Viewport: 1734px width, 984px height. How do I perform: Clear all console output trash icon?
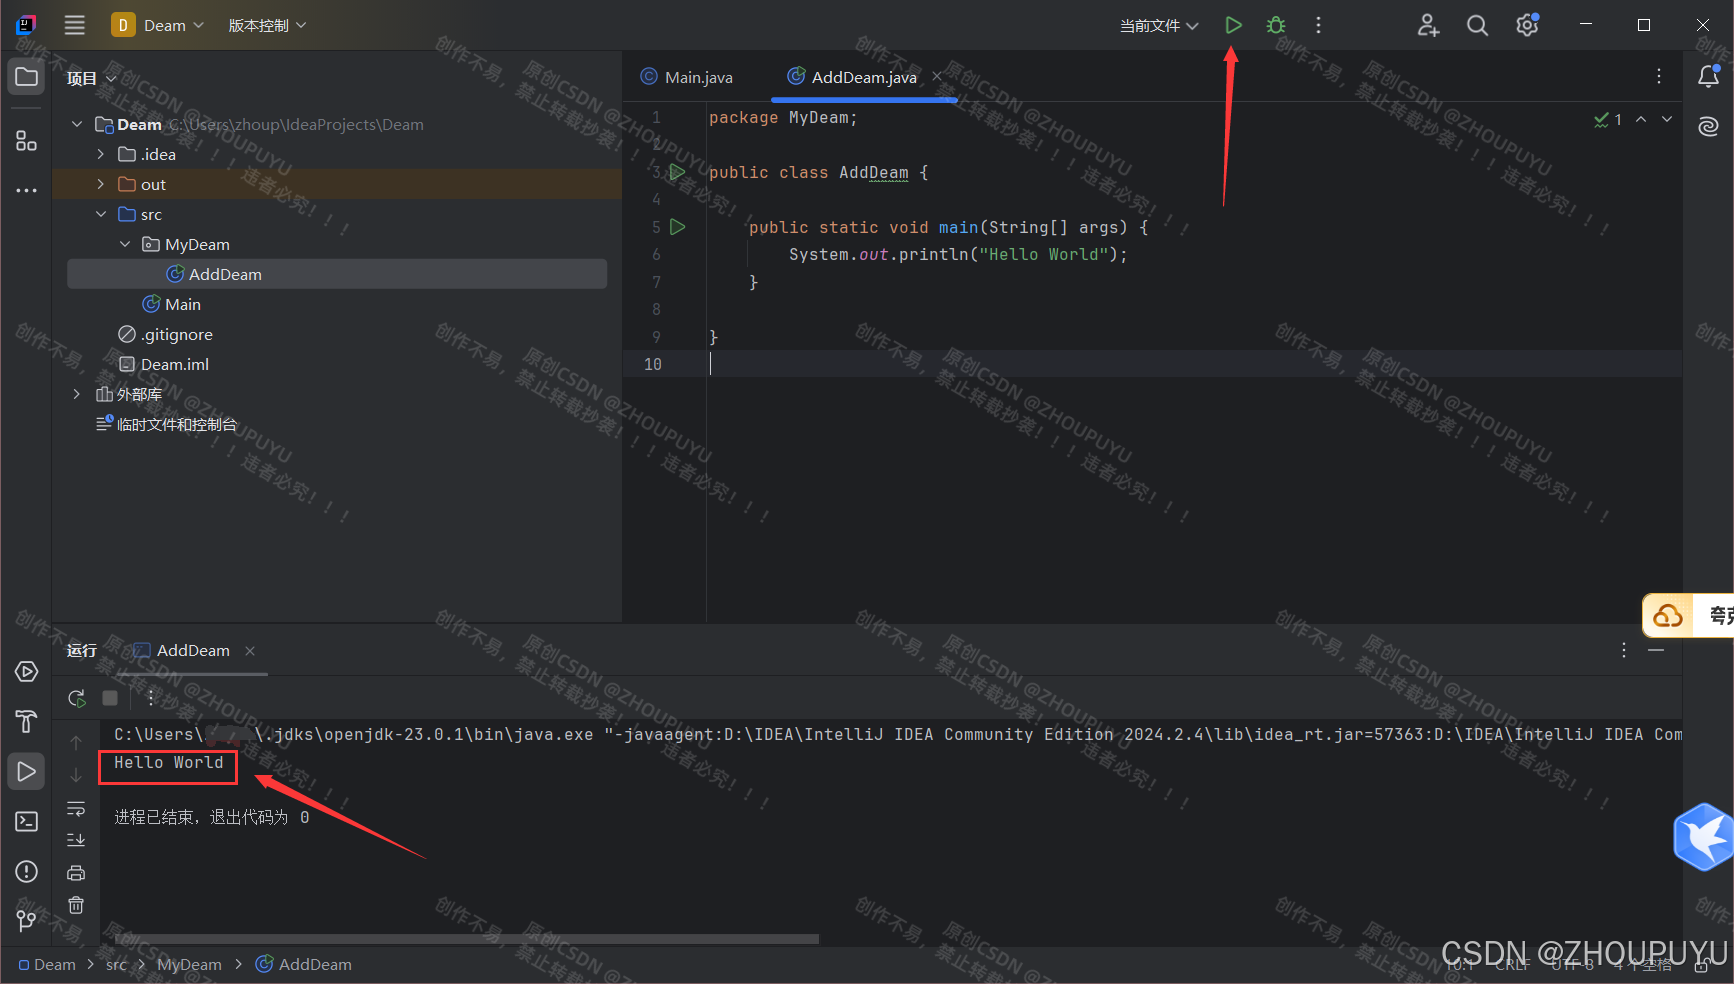pos(76,905)
